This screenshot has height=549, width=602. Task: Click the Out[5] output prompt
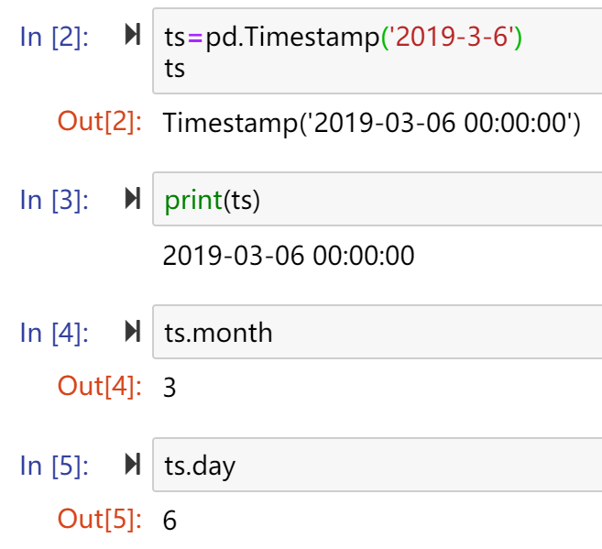click(x=100, y=519)
